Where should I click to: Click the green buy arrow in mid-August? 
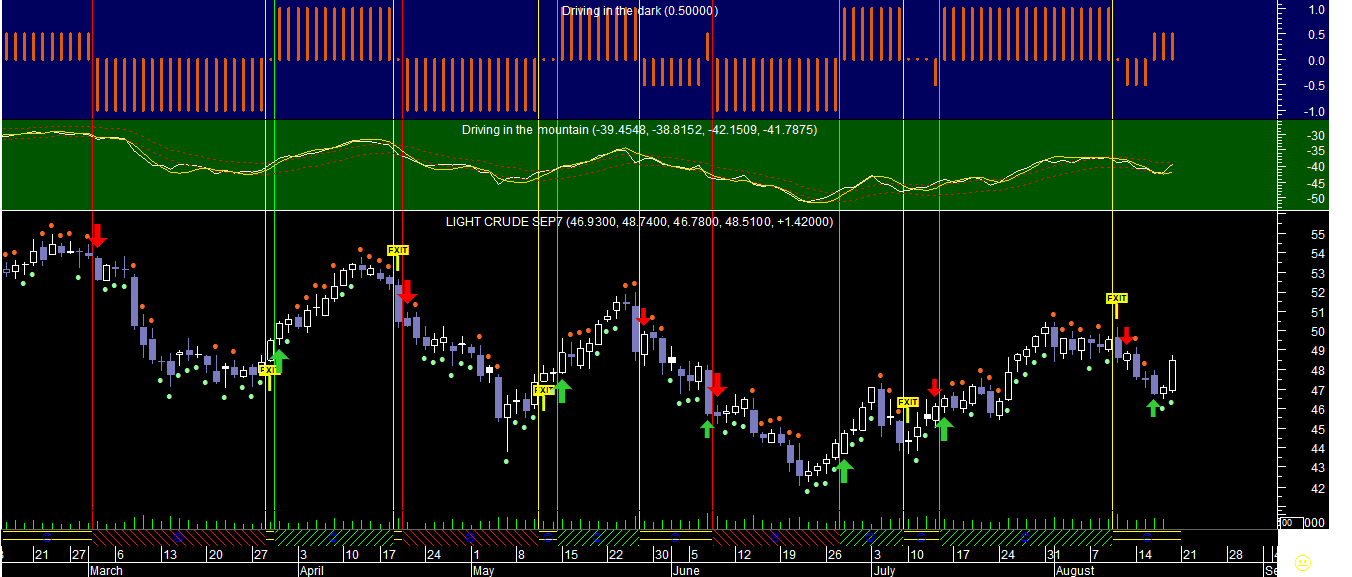[x=1153, y=407]
